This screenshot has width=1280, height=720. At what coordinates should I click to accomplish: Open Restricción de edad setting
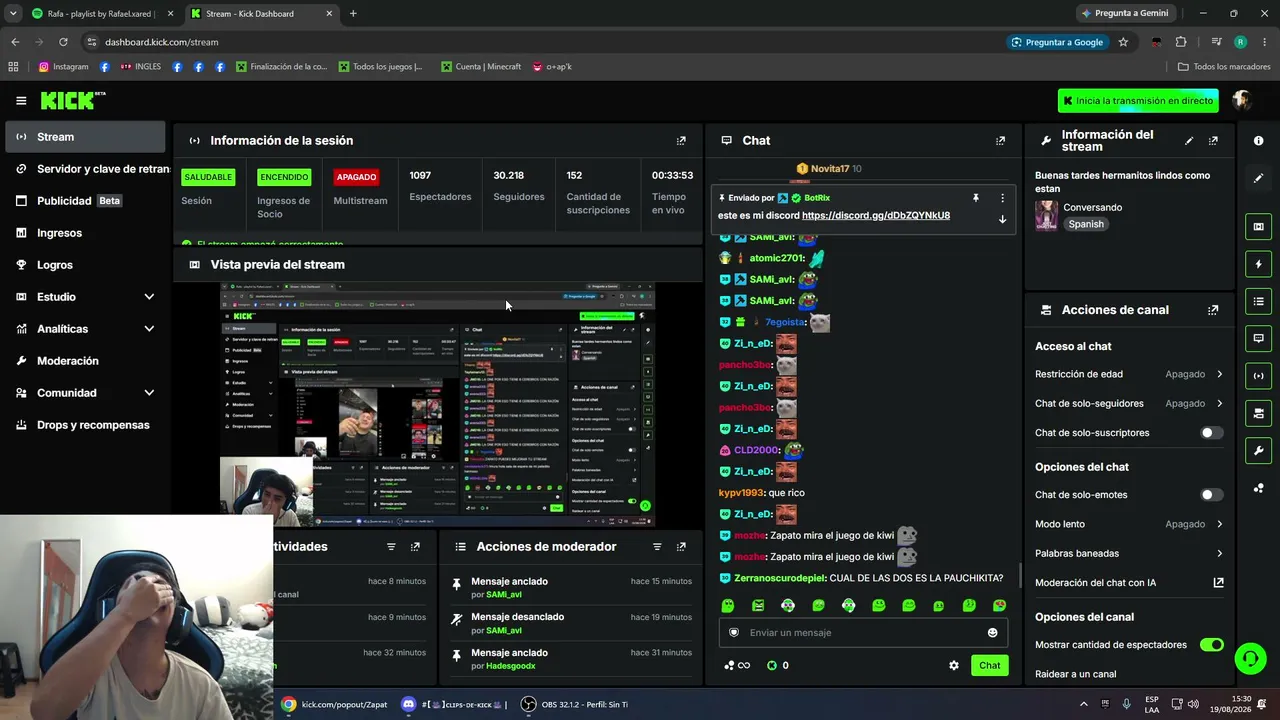coord(1129,374)
